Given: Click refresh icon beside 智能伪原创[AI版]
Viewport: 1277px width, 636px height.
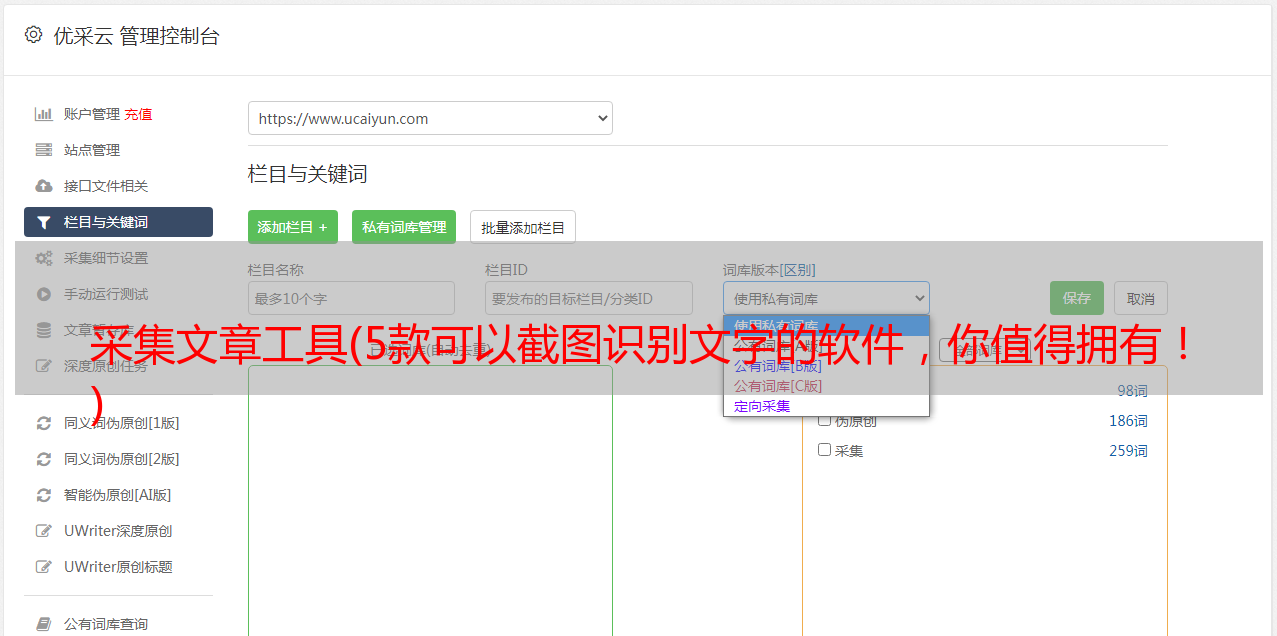Looking at the screenshot, I should coord(43,495).
